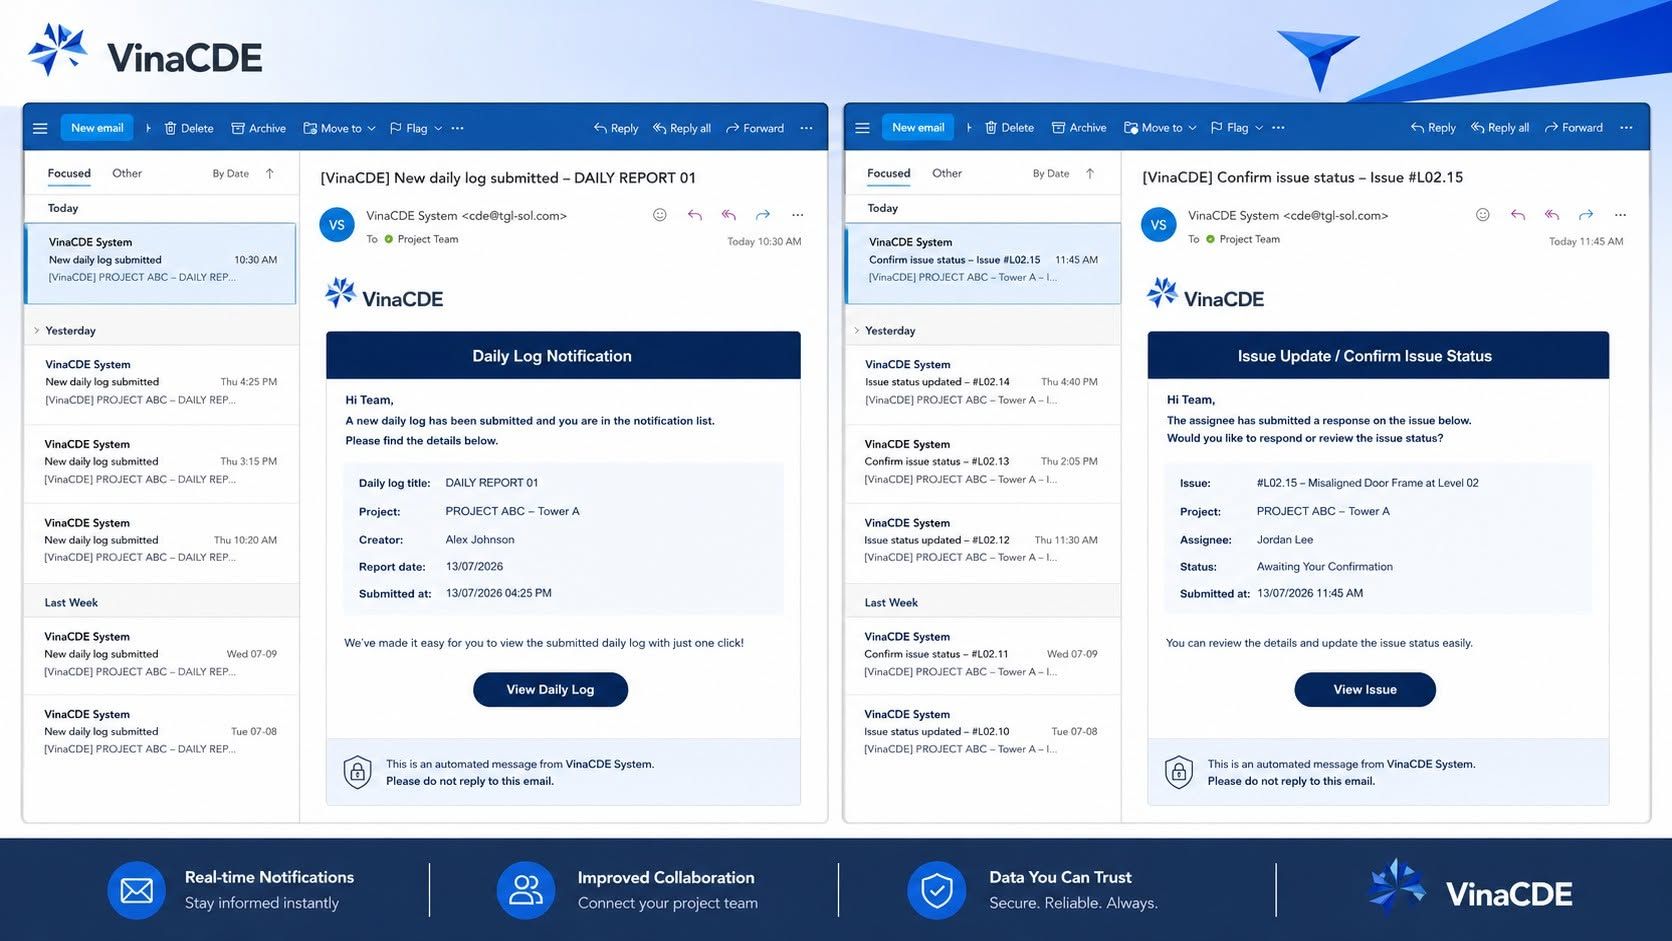The width and height of the screenshot is (1672, 941).
Task: Click emoji reaction icon in Daily Report email
Action: pos(660,215)
